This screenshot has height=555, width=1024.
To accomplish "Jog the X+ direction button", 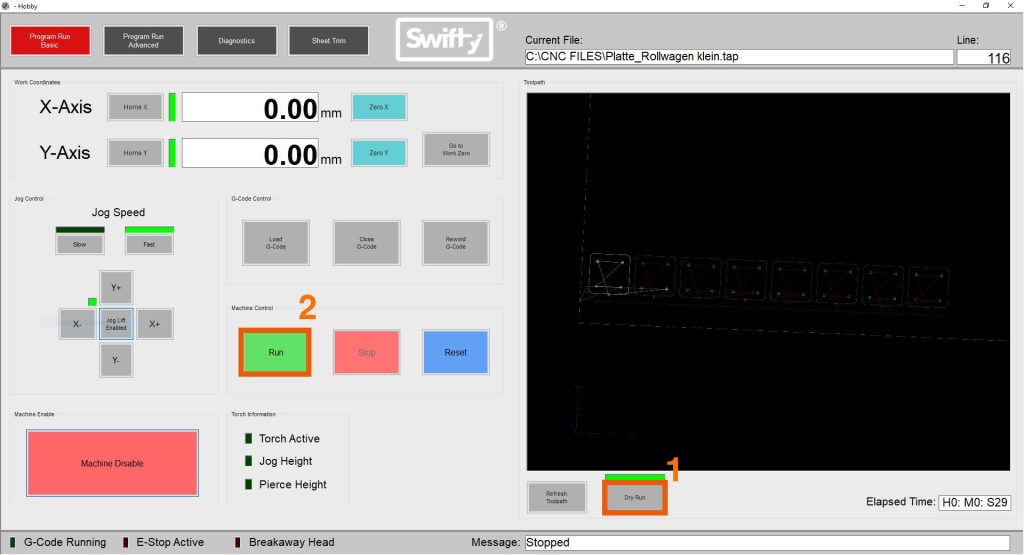I will point(155,324).
